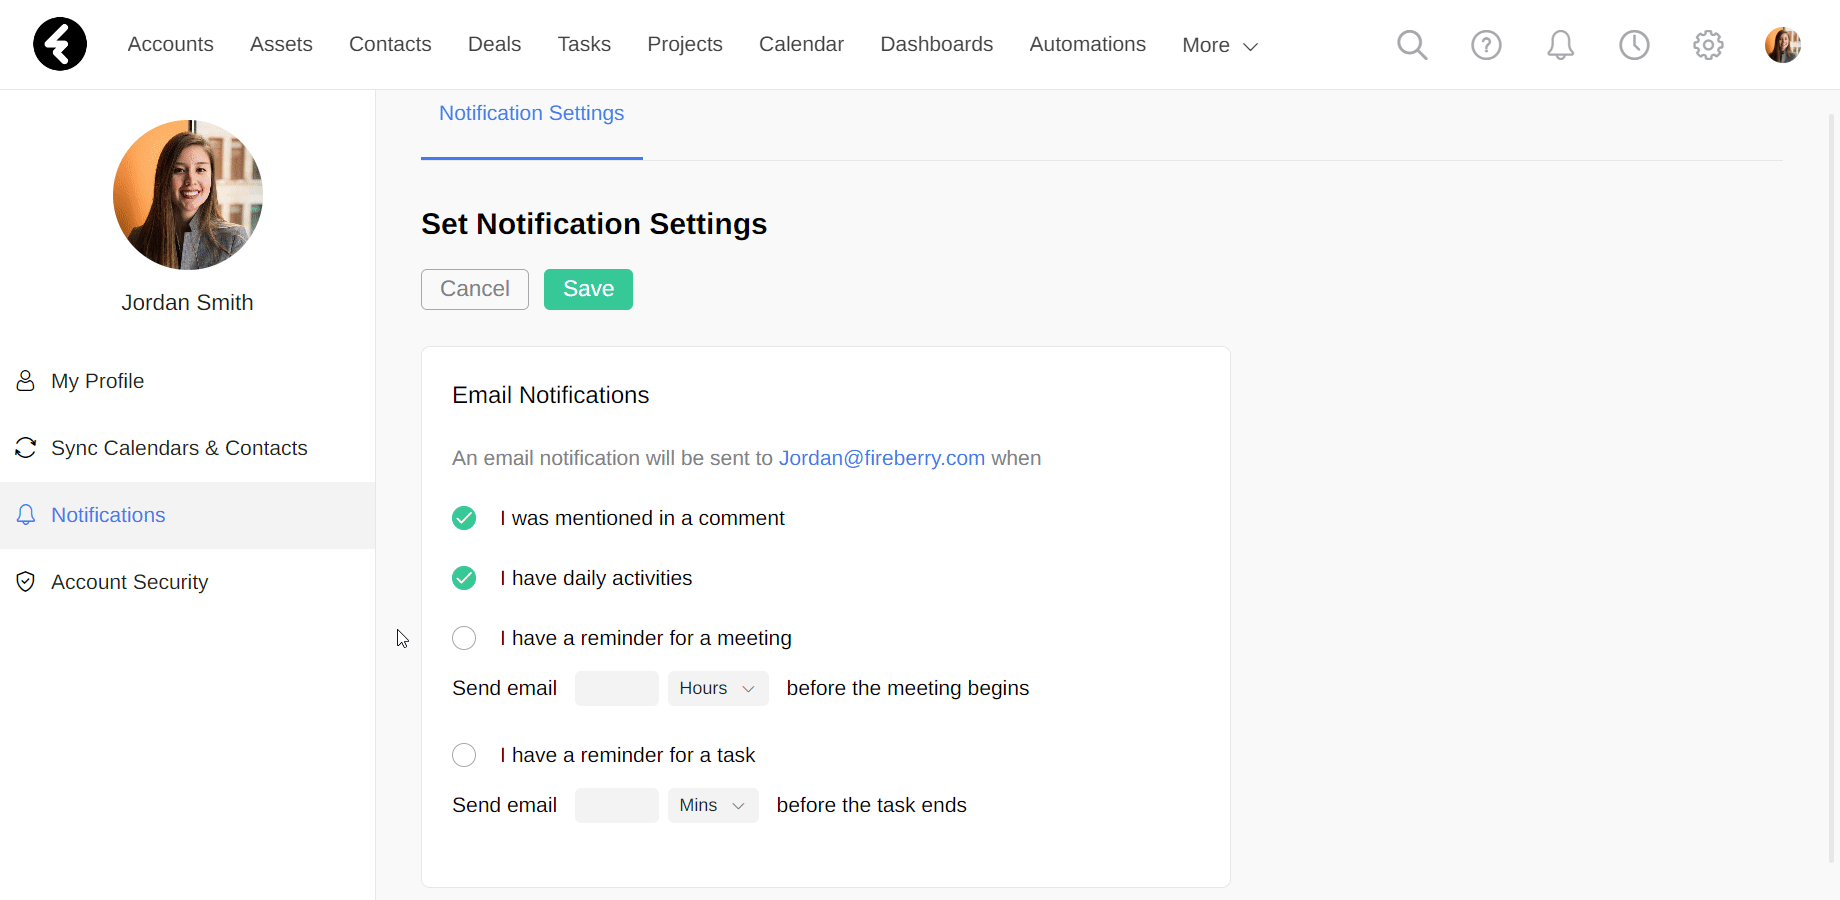Image resolution: width=1840 pixels, height=900 pixels.
Task: Click 'before the task ends' text
Action: coord(872,805)
